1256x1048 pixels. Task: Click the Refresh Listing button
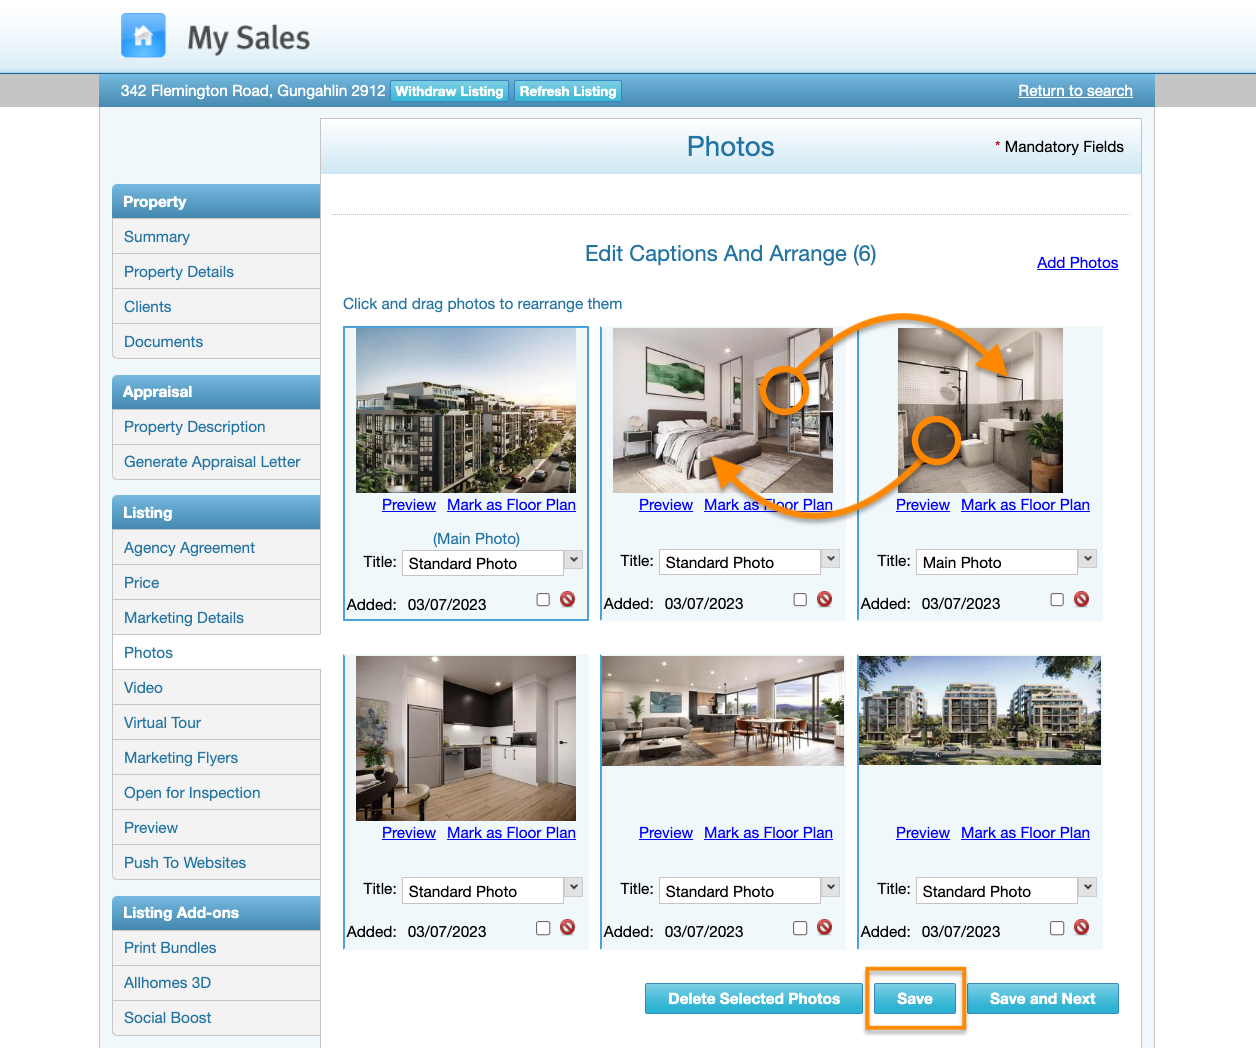coord(568,91)
